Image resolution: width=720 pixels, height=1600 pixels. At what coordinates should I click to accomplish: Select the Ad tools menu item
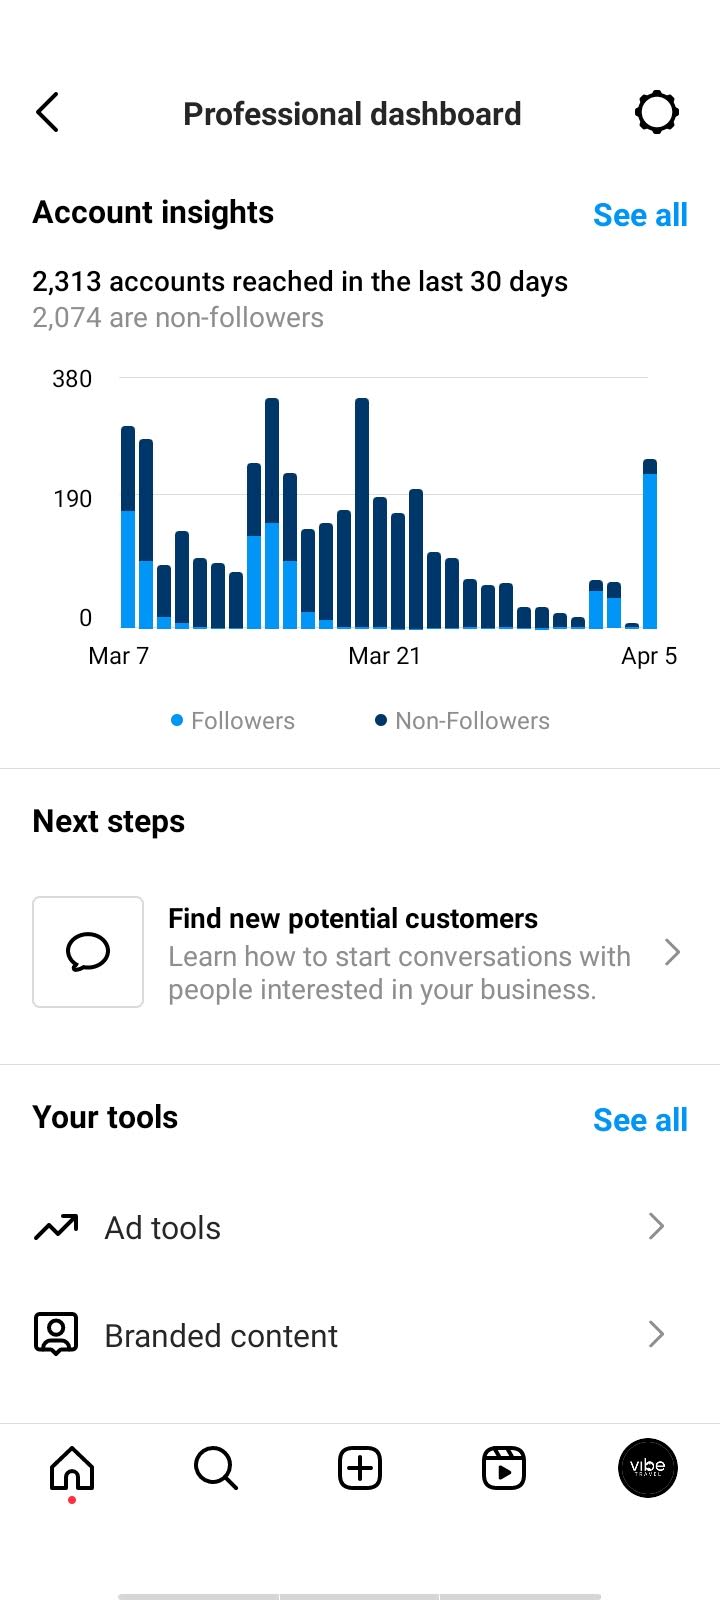click(360, 1227)
